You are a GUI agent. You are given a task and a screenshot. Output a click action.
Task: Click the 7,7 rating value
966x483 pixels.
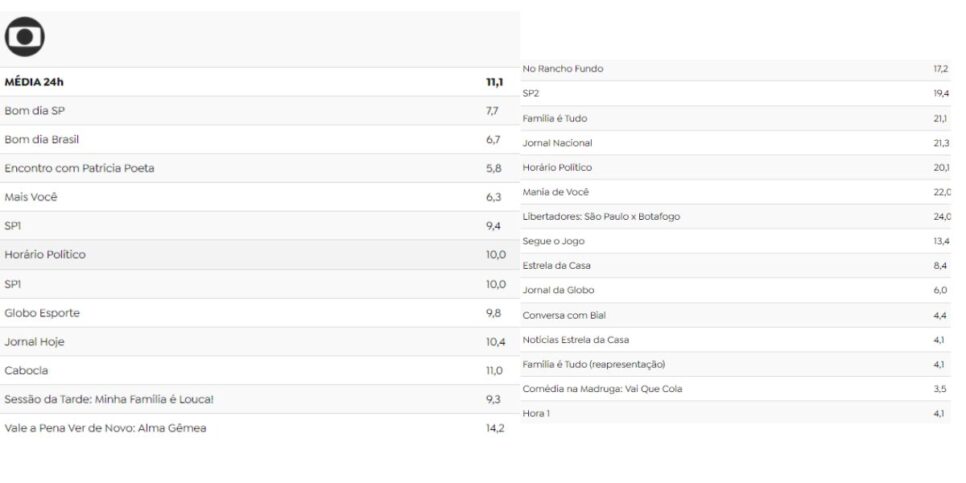(492, 111)
